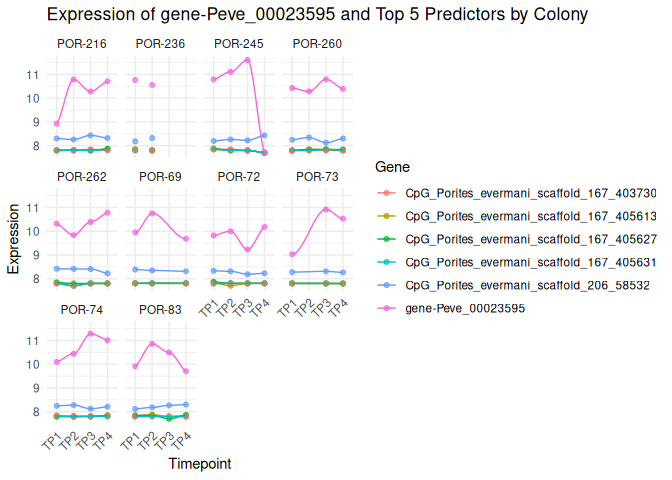
Task: Click the POR-262 panel title
Action: tap(82, 177)
